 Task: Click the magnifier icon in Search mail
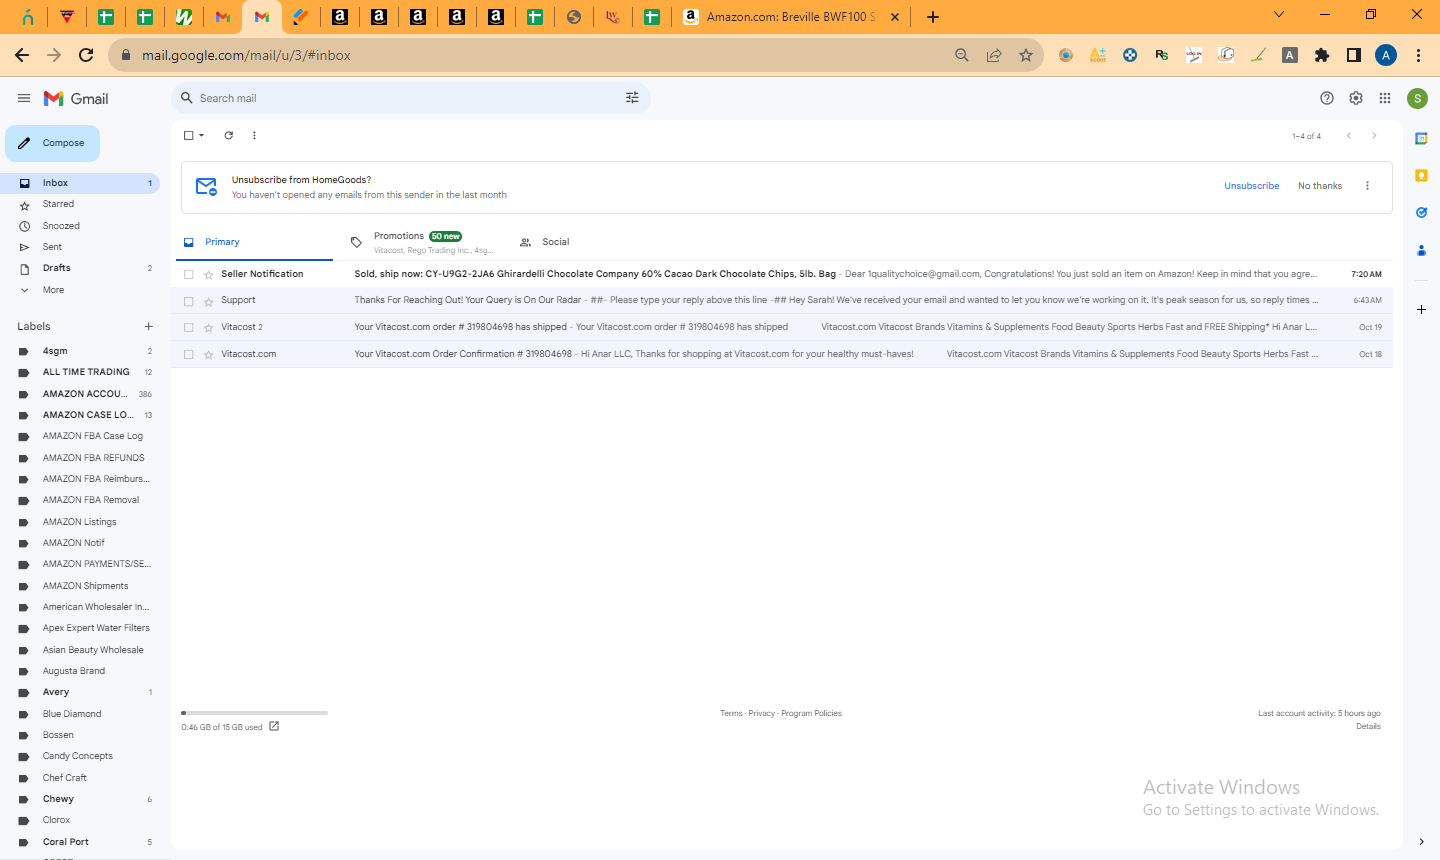(x=187, y=98)
